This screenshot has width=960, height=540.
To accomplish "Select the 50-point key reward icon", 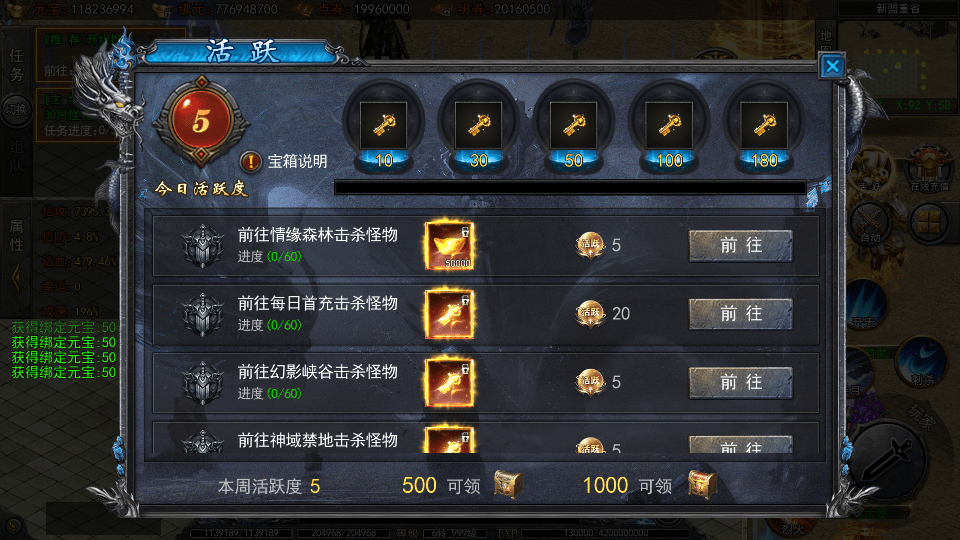I will (573, 126).
